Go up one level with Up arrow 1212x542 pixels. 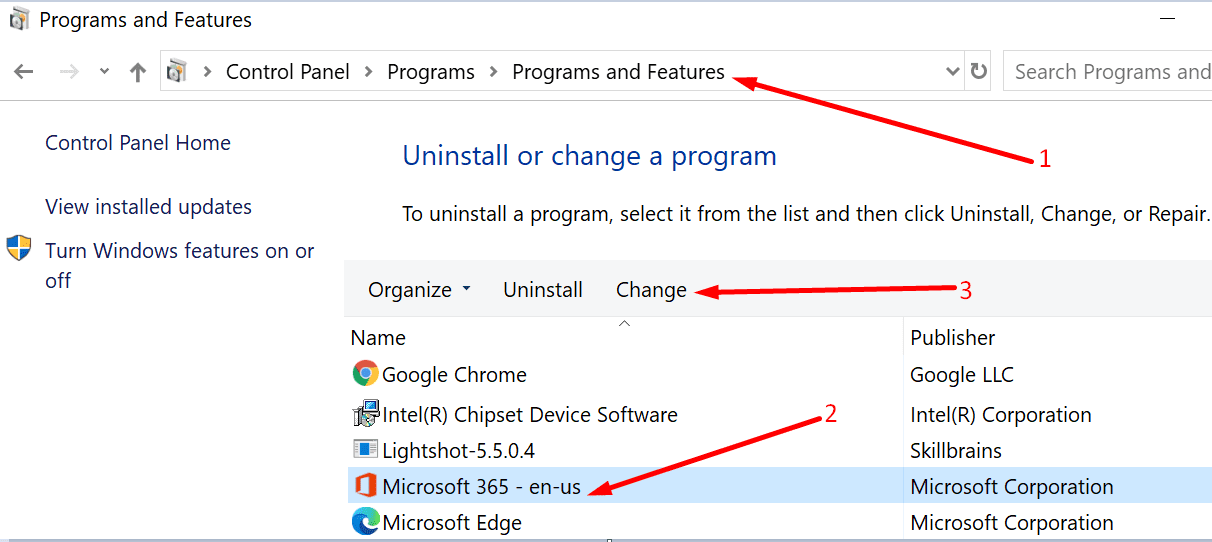coord(138,72)
